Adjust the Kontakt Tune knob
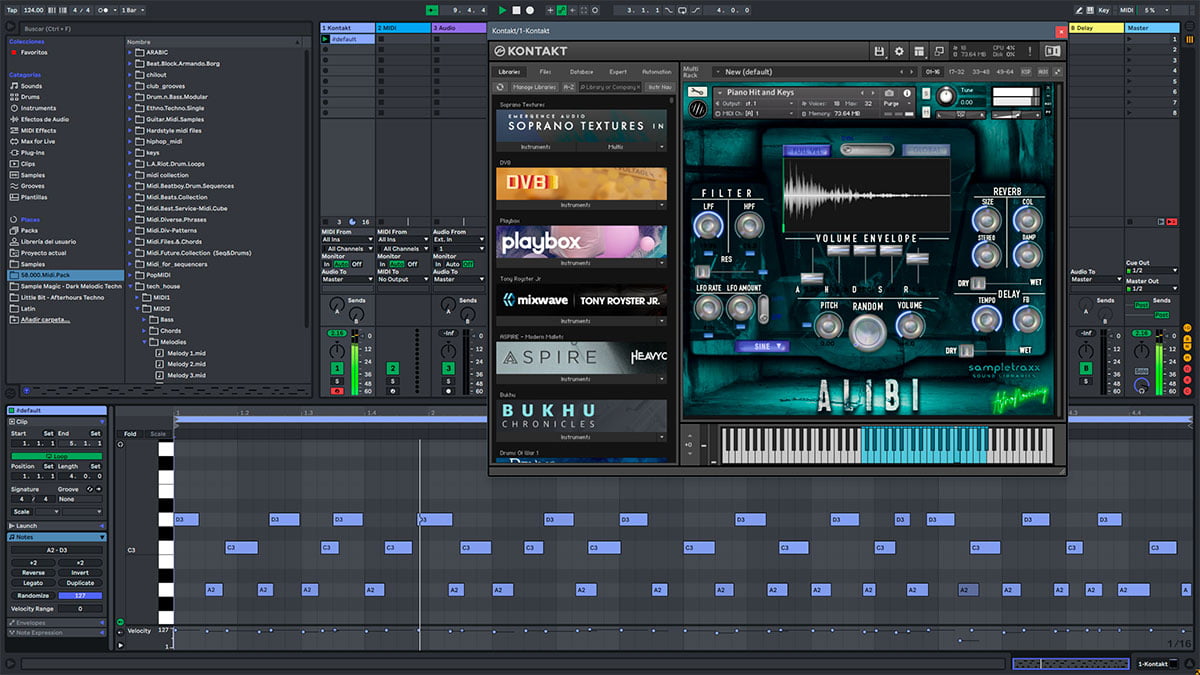 945,96
